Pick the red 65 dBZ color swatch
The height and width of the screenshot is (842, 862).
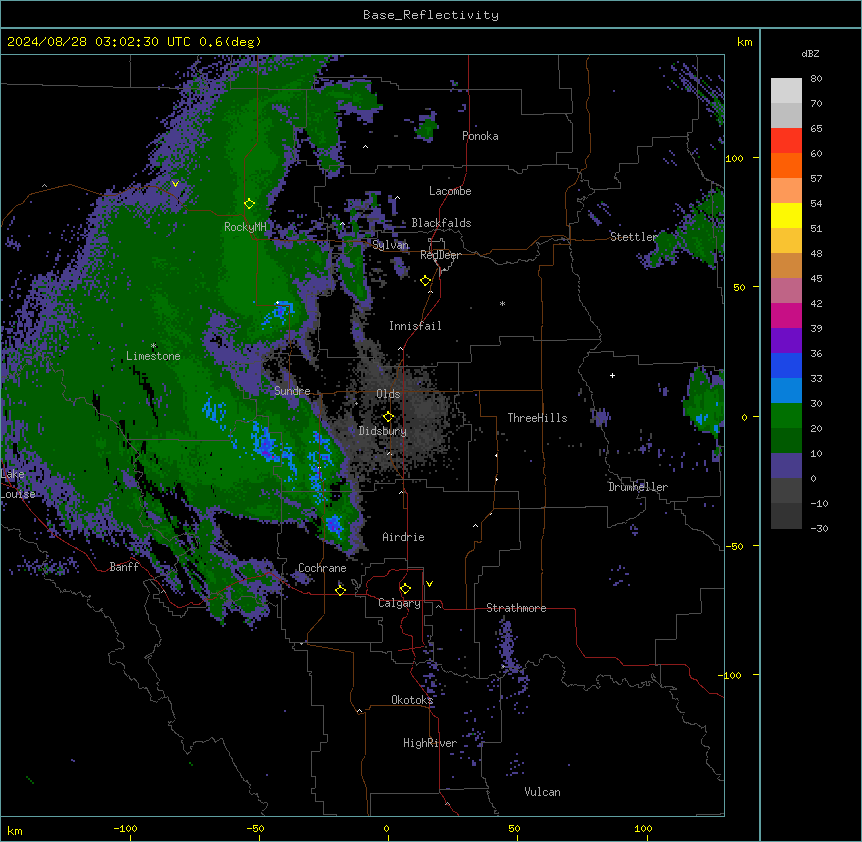pyautogui.click(x=786, y=141)
